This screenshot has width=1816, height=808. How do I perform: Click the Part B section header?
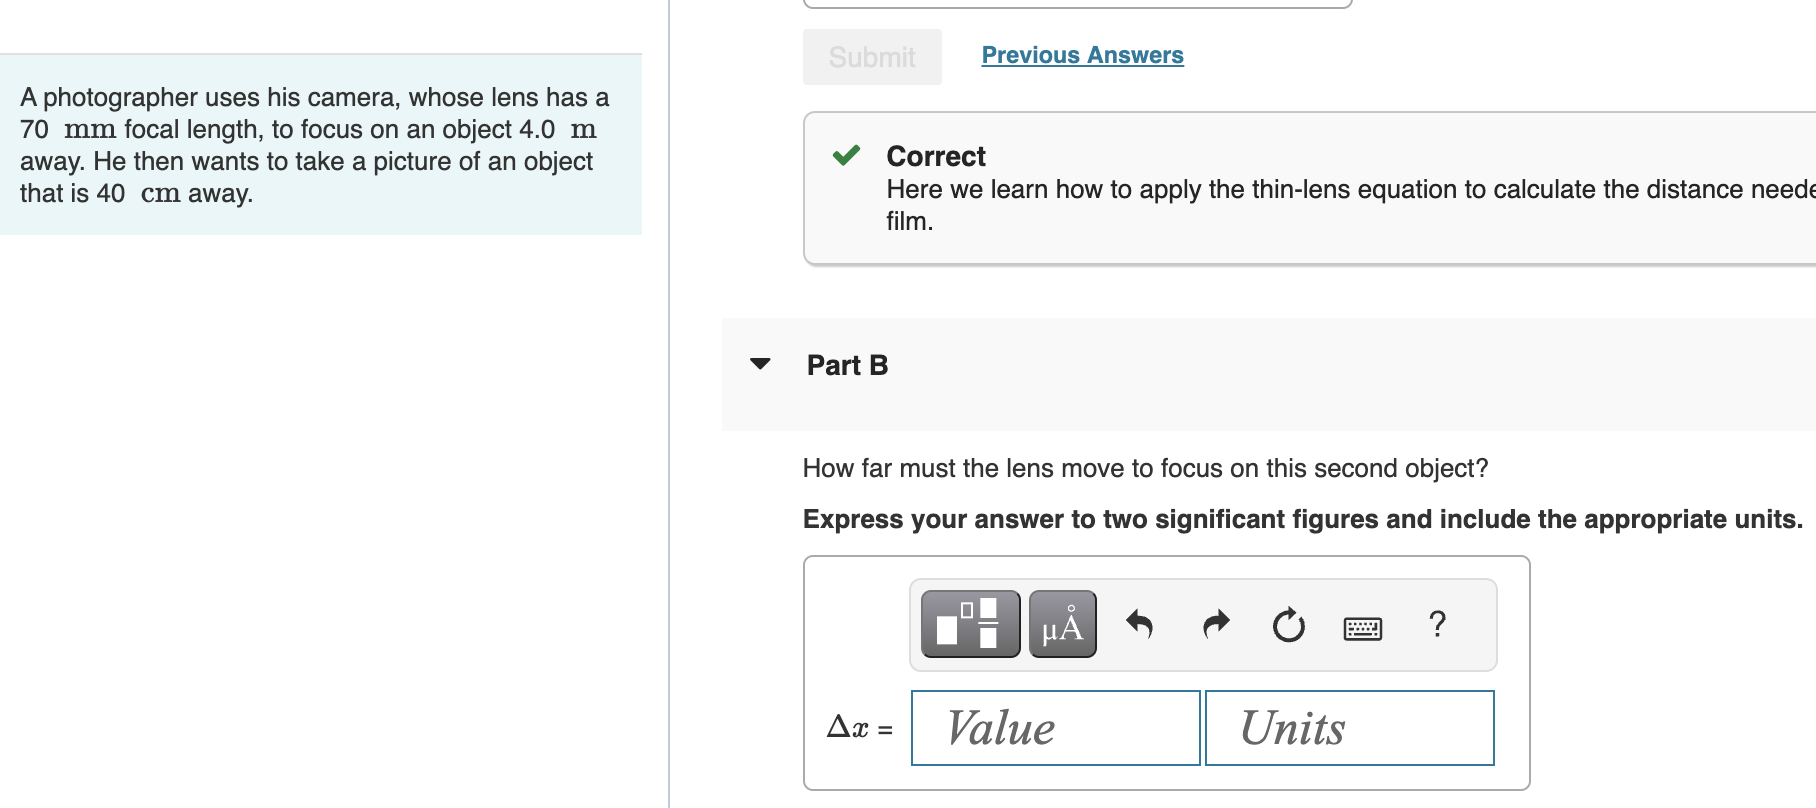pyautogui.click(x=847, y=365)
